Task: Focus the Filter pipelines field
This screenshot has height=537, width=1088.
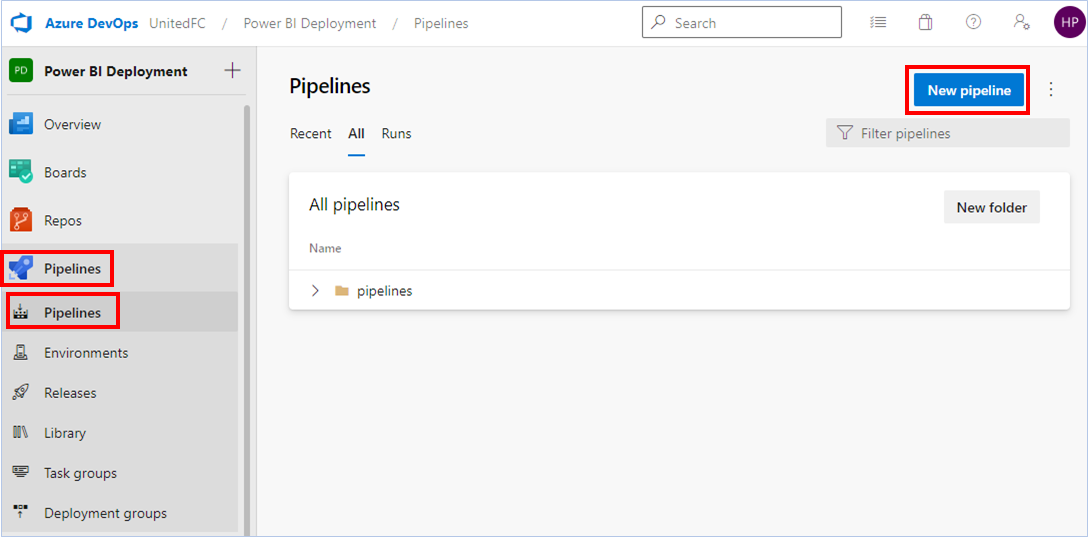Action: coord(947,133)
